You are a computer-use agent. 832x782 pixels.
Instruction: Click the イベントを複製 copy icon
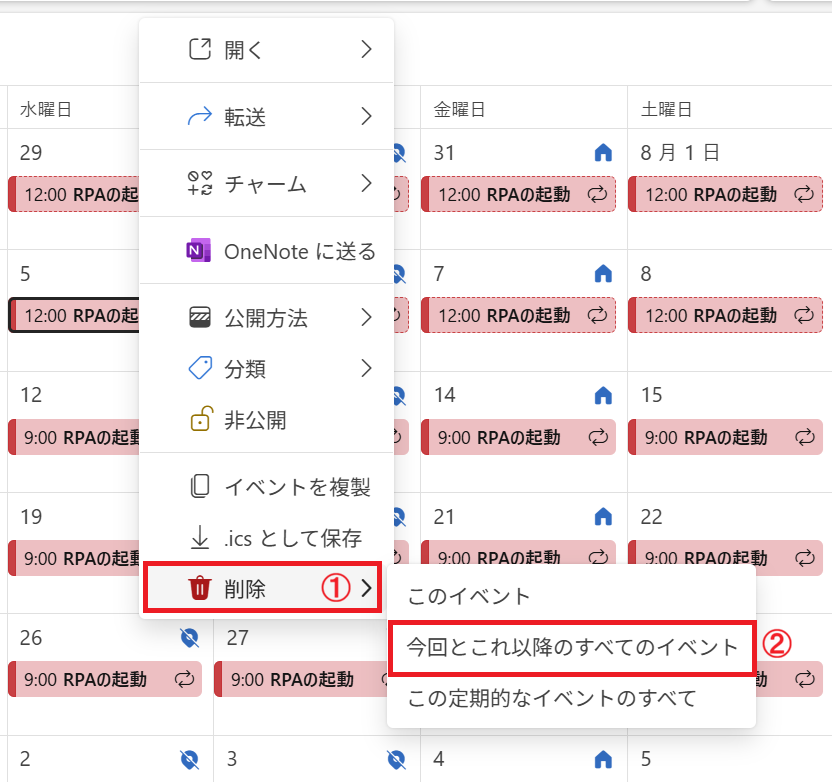200,486
